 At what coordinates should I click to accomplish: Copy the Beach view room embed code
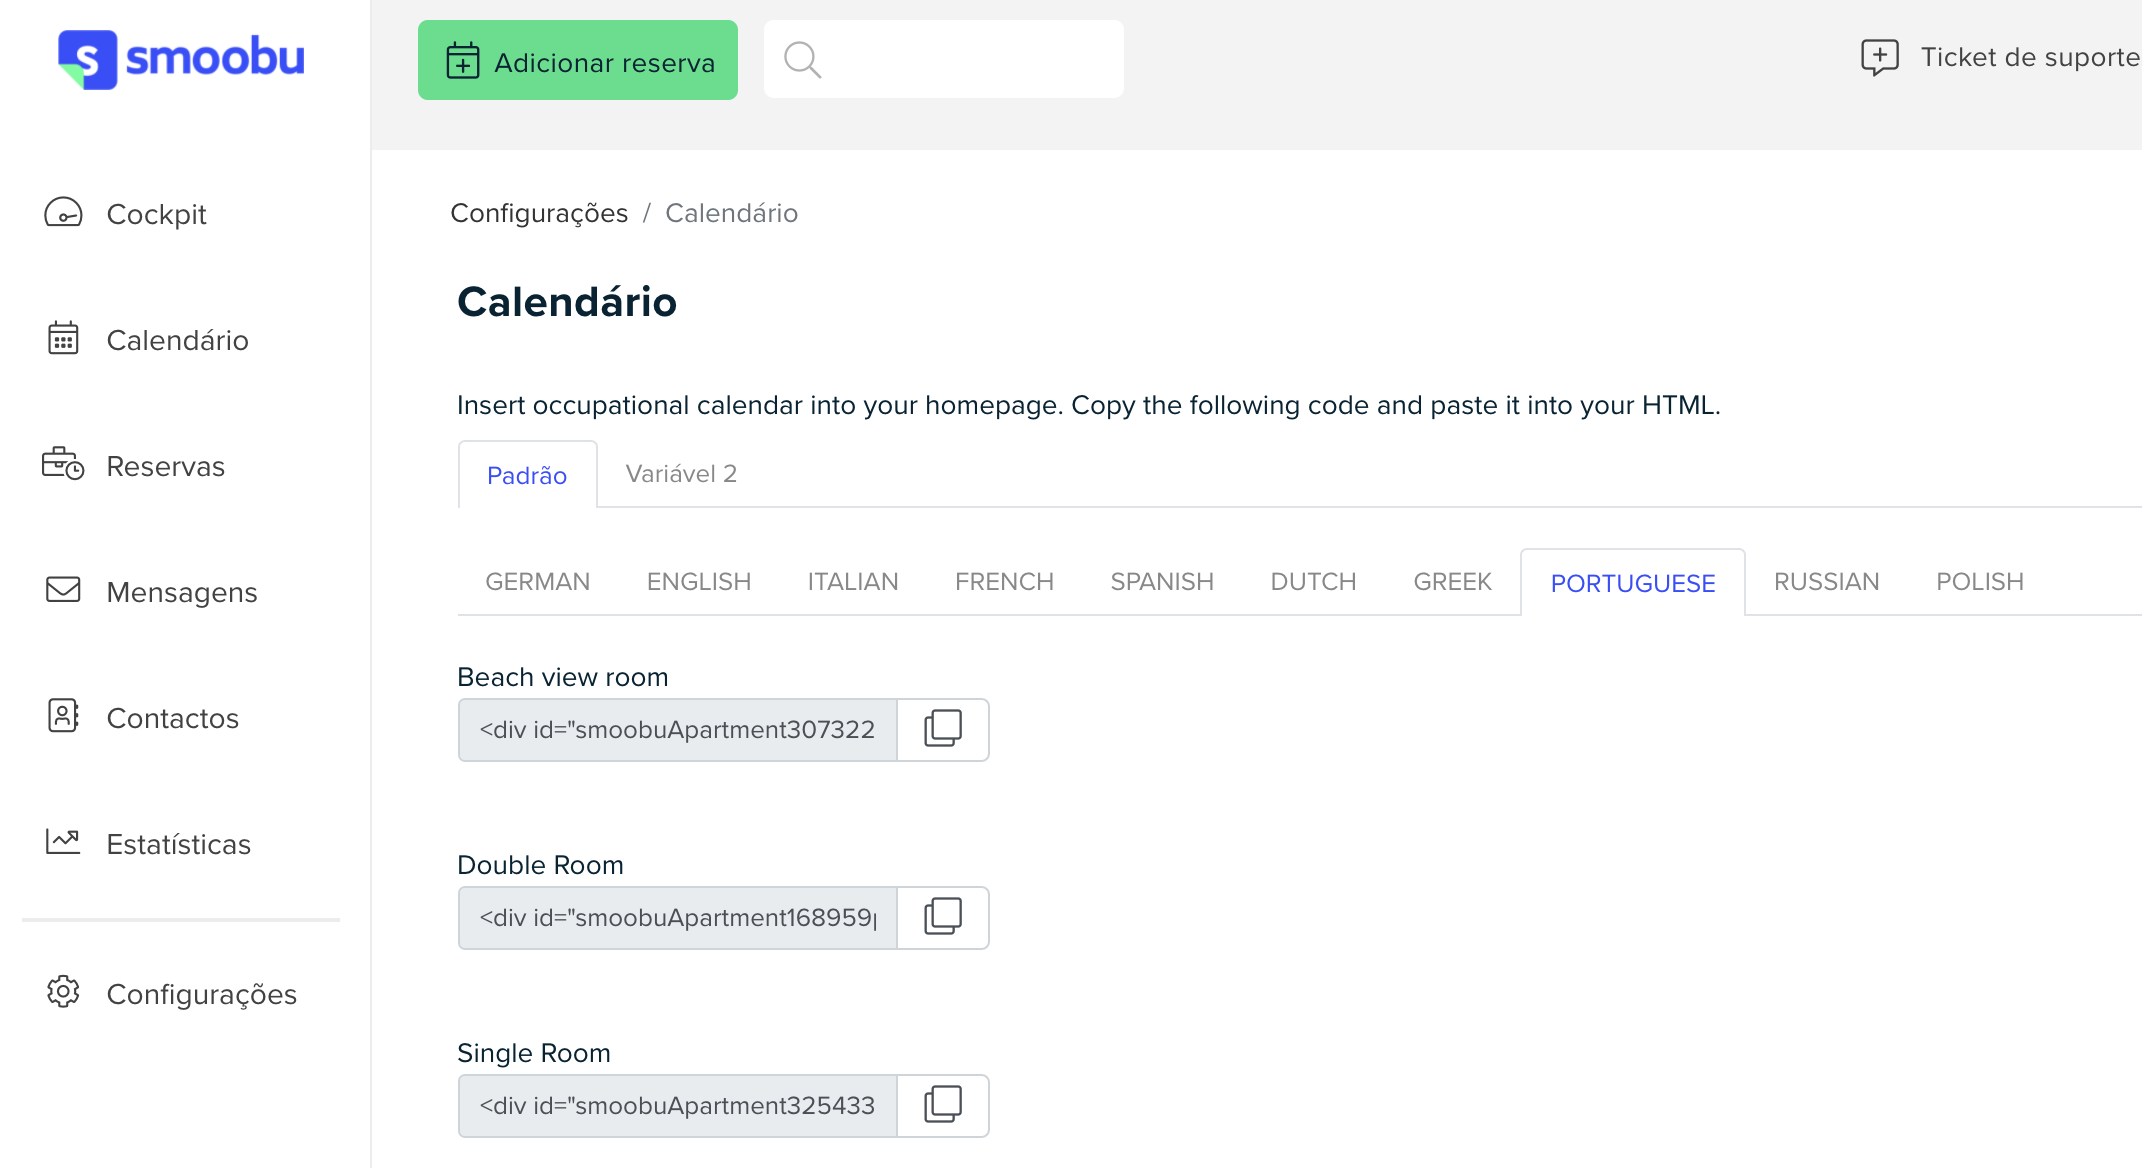point(943,729)
